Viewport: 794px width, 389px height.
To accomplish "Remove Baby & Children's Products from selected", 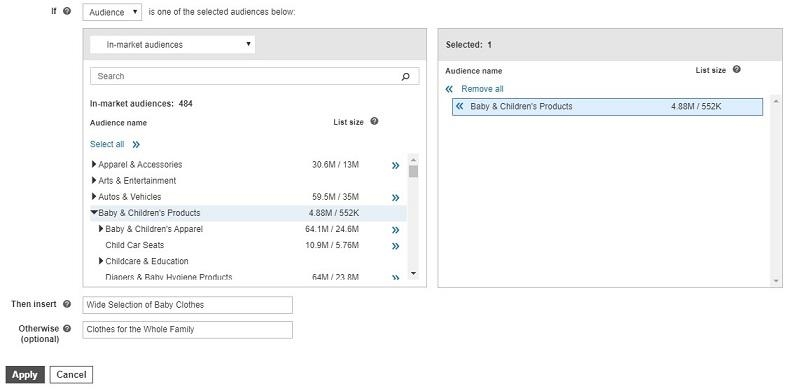I will (459, 106).
